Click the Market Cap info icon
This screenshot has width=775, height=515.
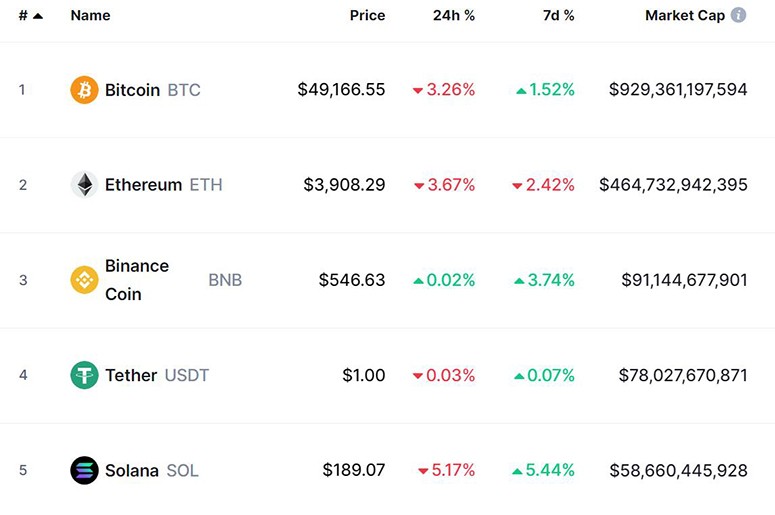coord(739,15)
